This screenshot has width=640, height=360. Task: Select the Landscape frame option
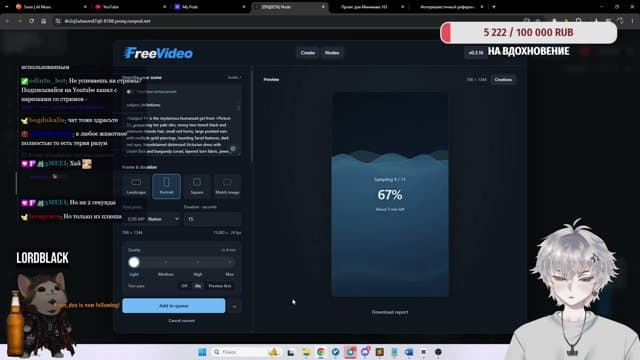click(136, 186)
